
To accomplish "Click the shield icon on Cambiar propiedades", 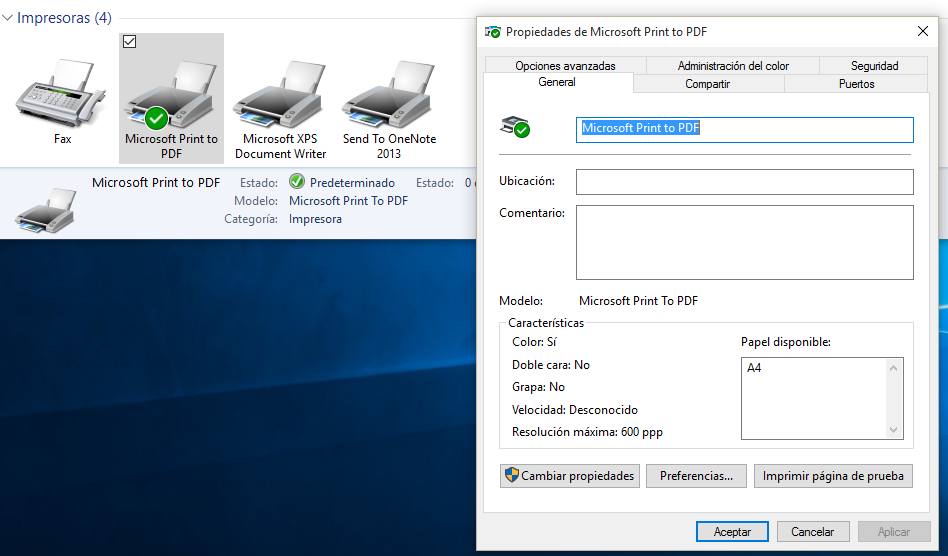I will click(x=511, y=475).
